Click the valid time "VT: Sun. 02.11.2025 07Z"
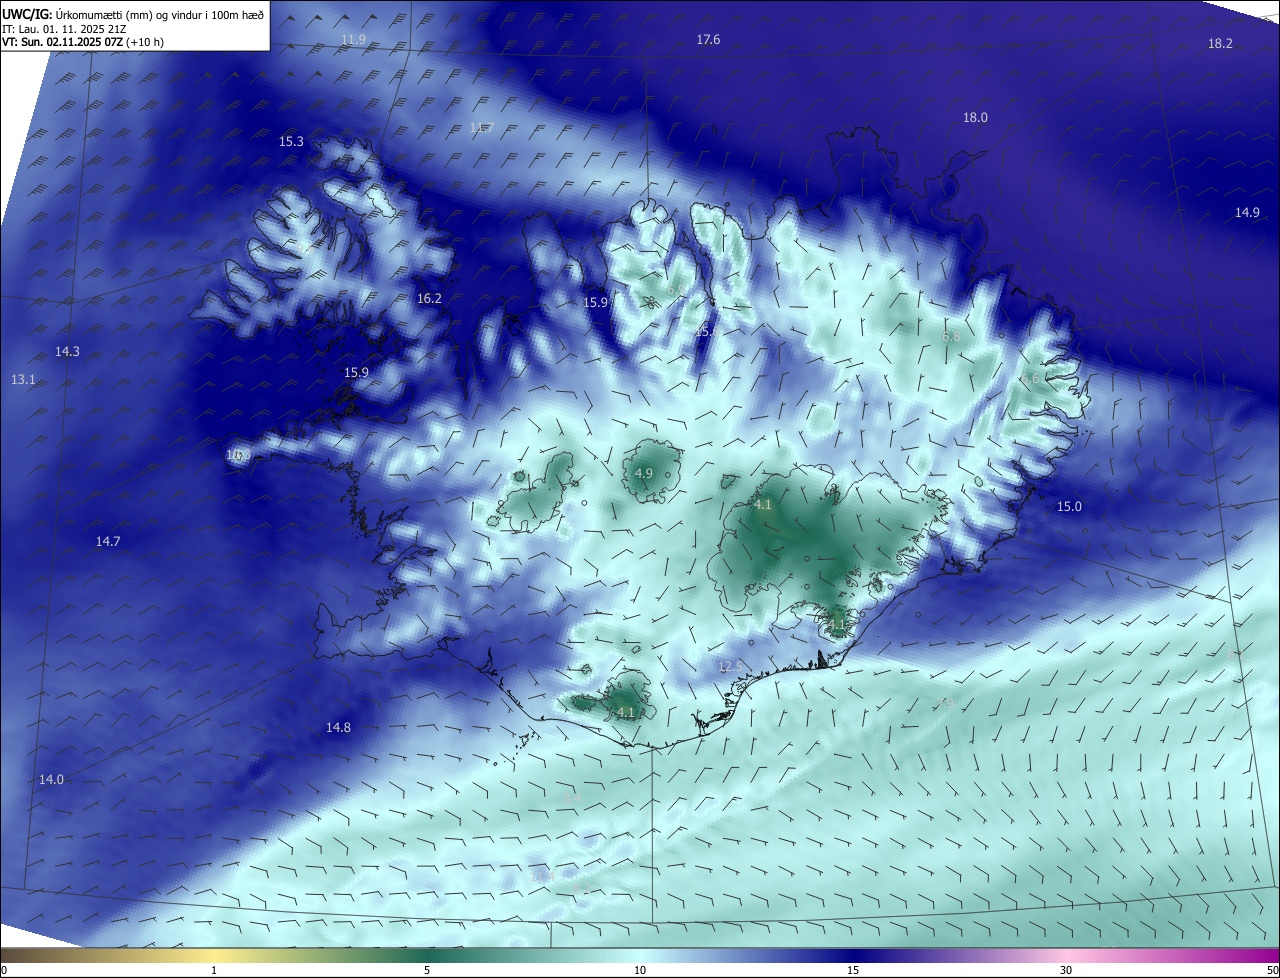 pyautogui.click(x=62, y=42)
